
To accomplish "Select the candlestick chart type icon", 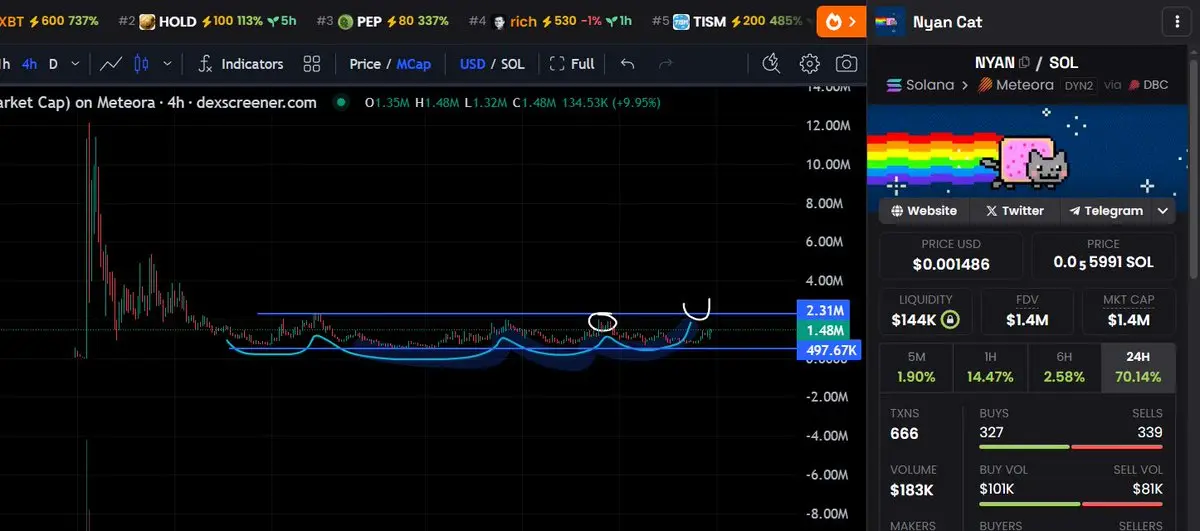I will tap(141, 64).
